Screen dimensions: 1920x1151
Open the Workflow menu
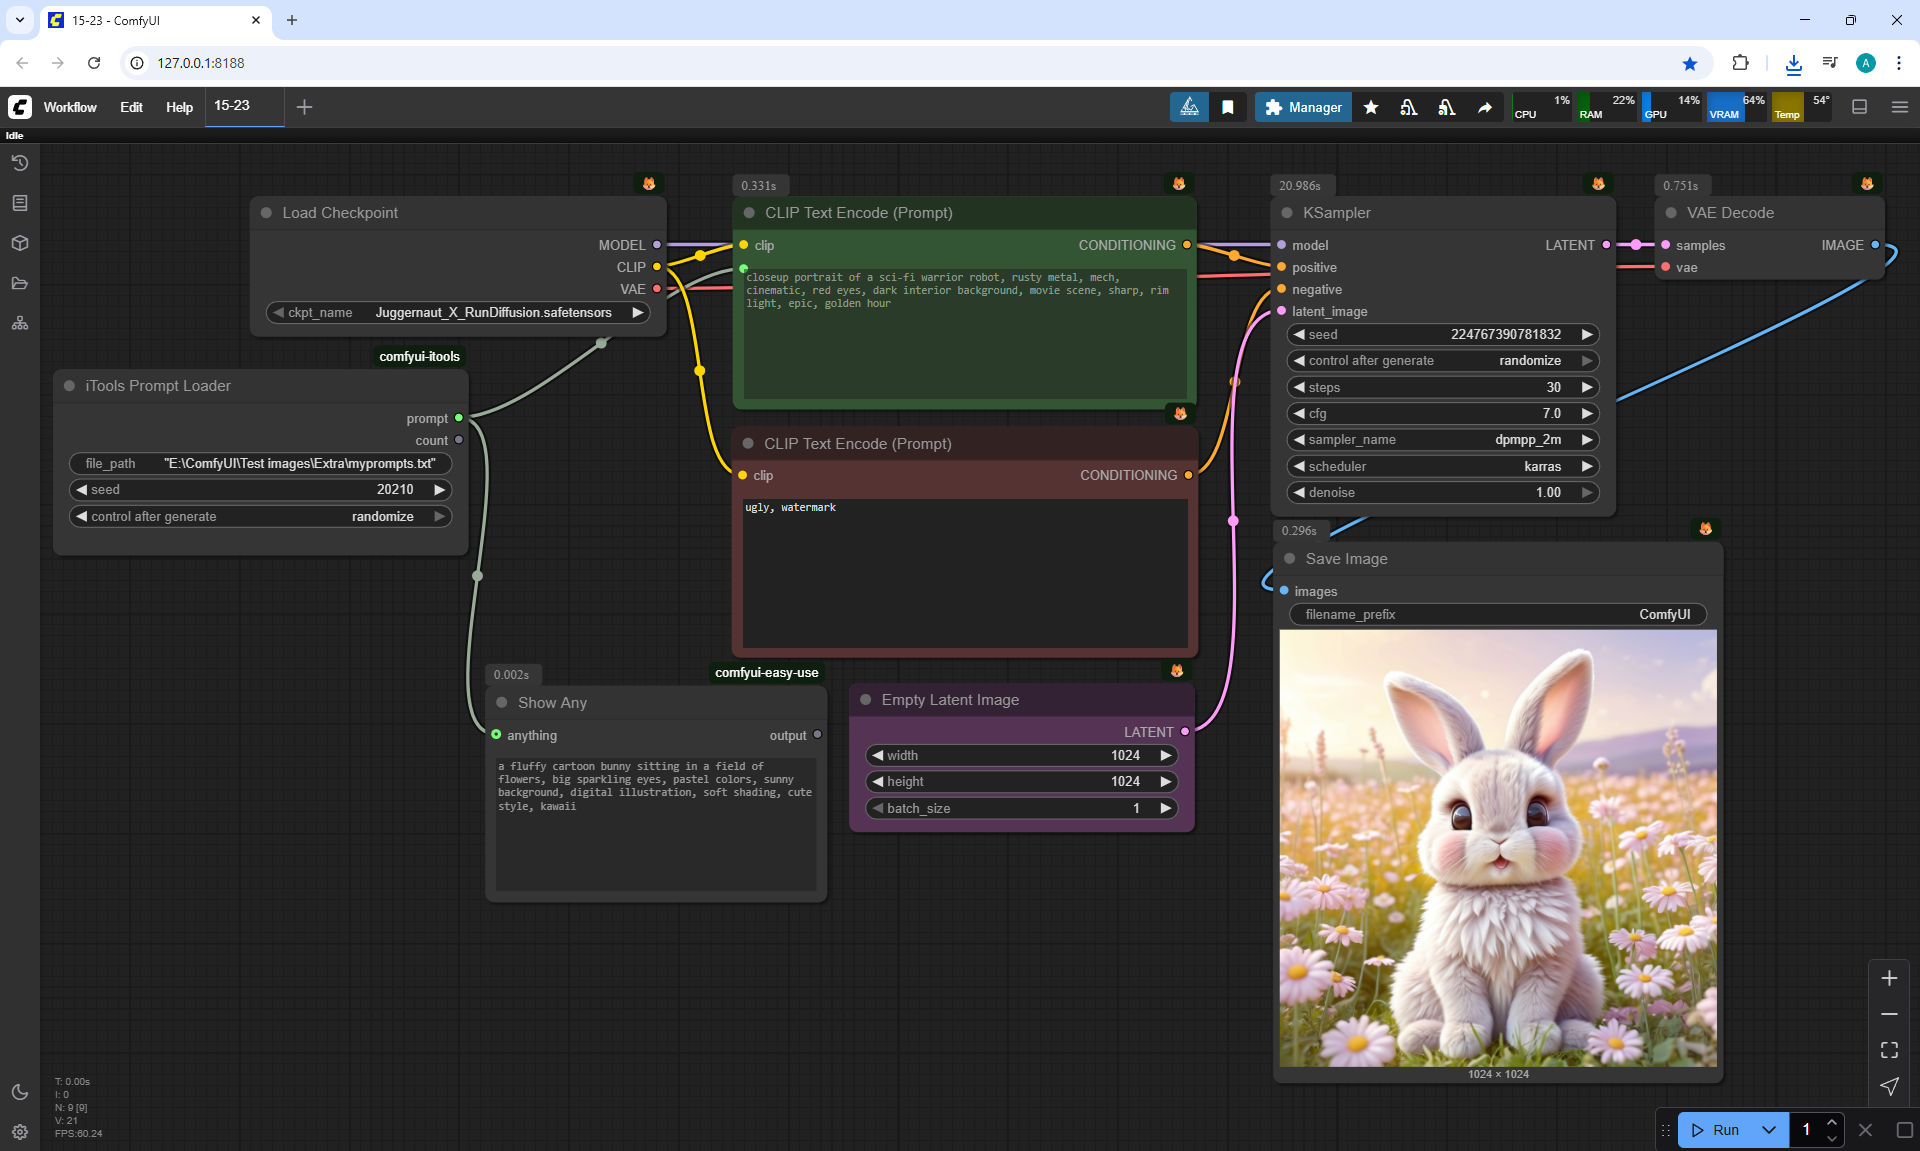(x=70, y=107)
